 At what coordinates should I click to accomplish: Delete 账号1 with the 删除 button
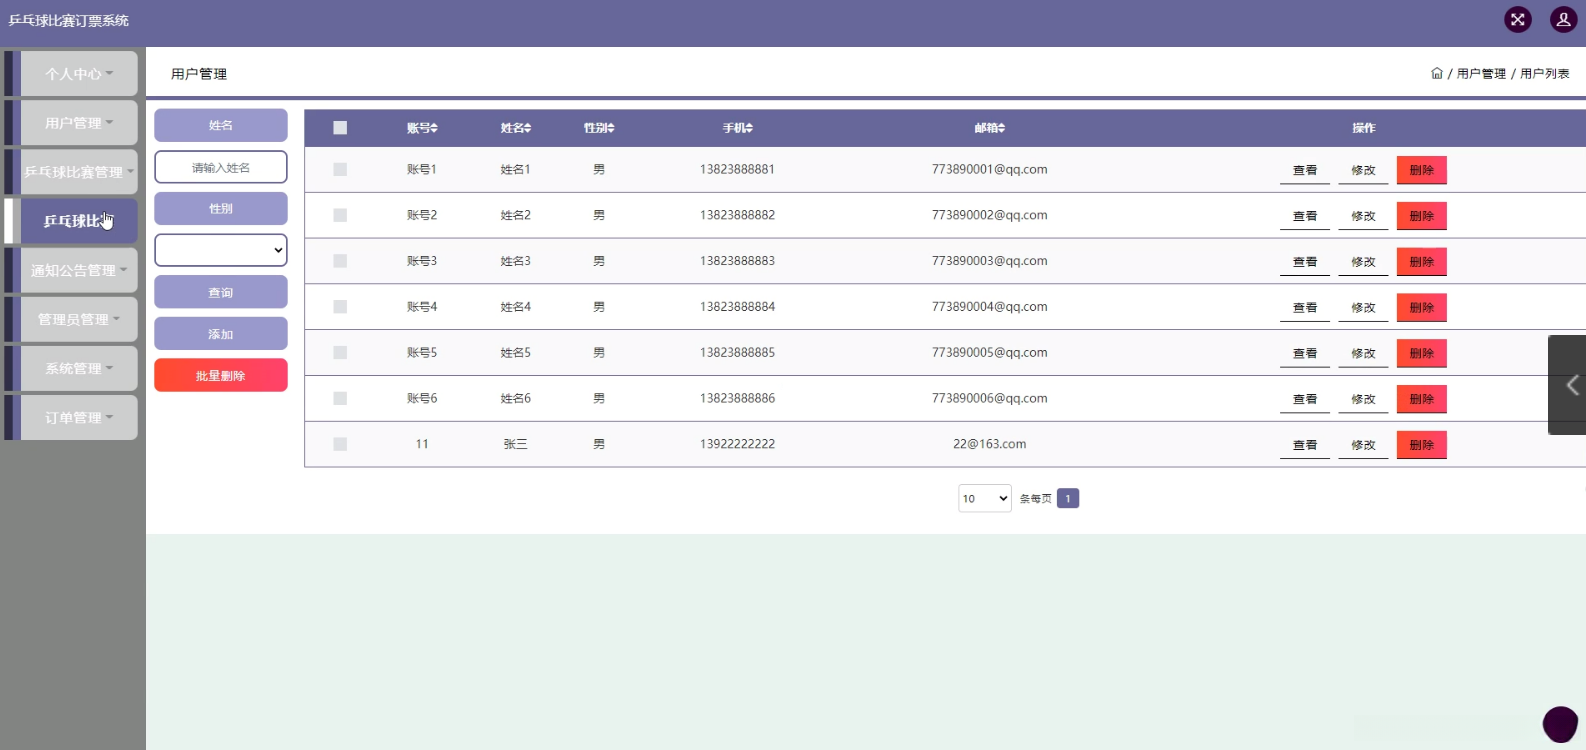pyautogui.click(x=1422, y=170)
